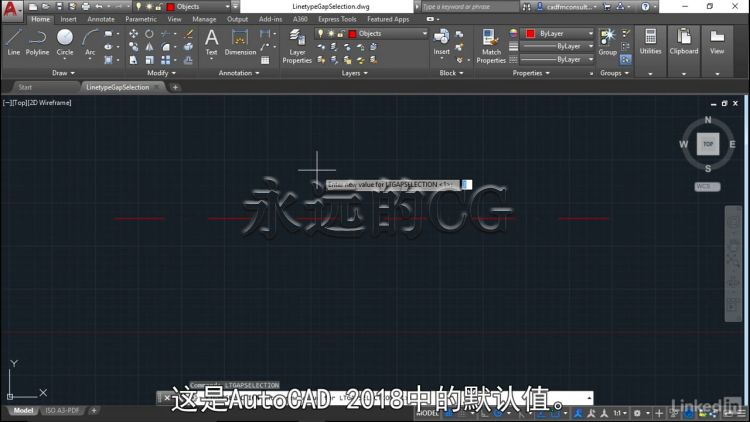The height and width of the screenshot is (422, 750).
Task: Switch to the Annotate ribbon tab
Action: (101, 19)
